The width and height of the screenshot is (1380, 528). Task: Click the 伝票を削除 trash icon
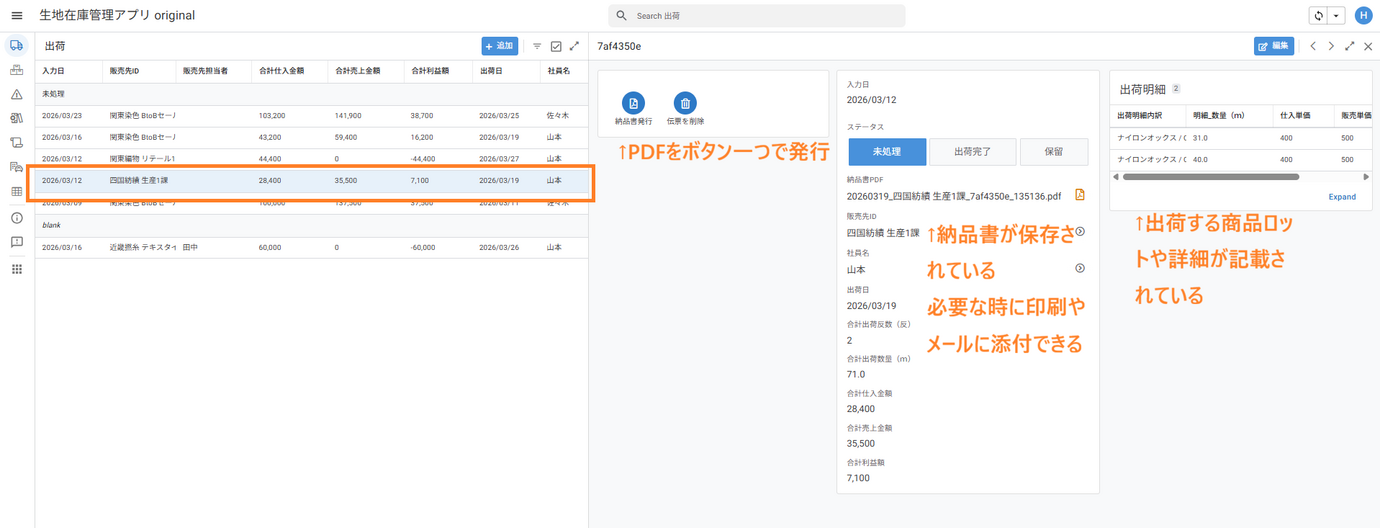[685, 103]
